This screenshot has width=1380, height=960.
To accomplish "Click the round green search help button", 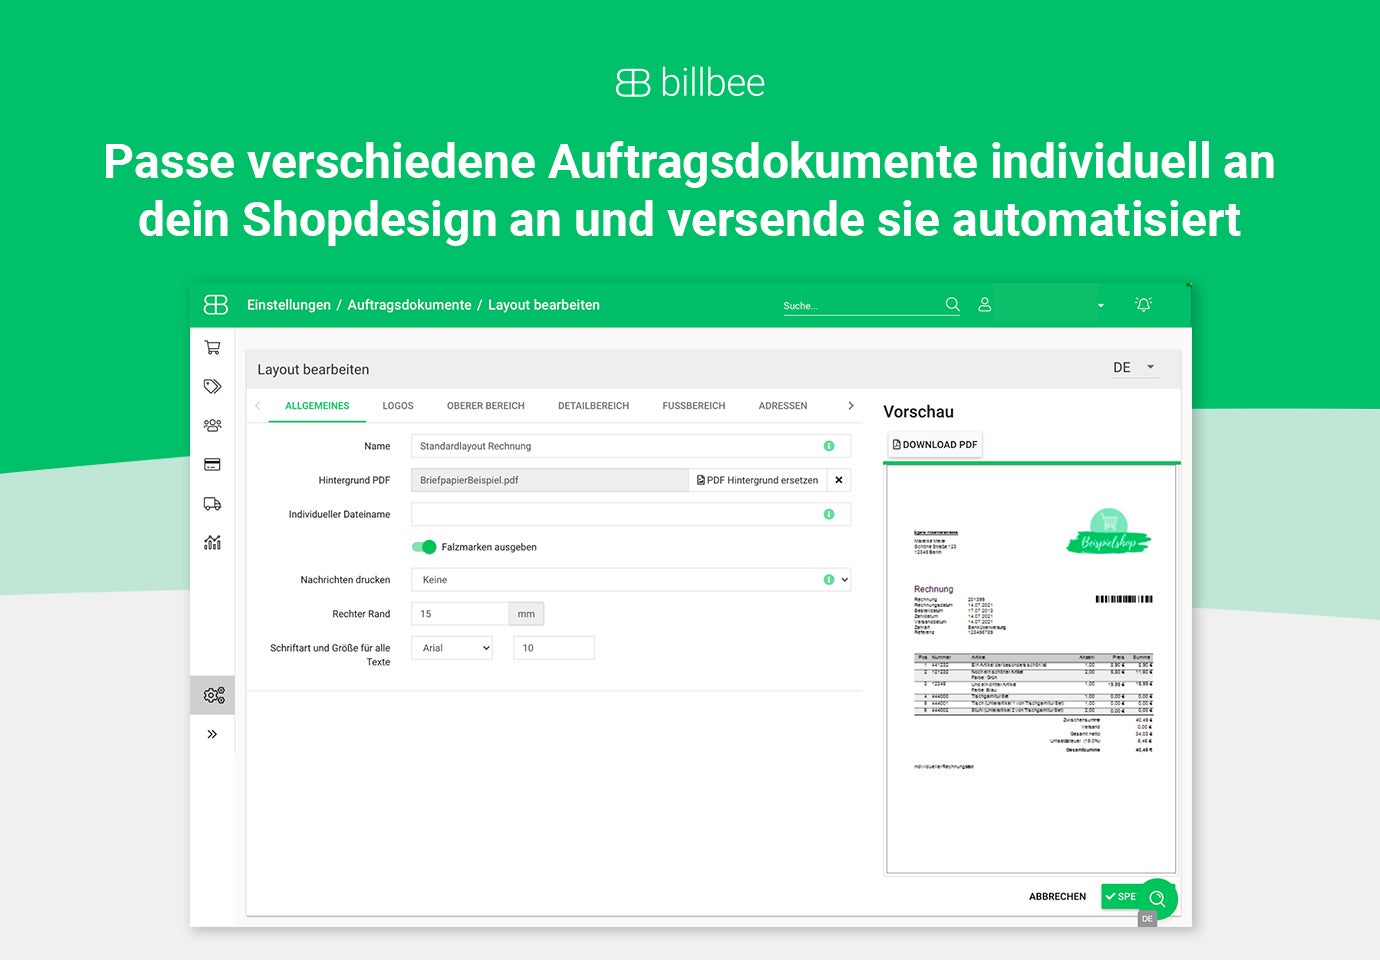I will click(x=1157, y=898).
